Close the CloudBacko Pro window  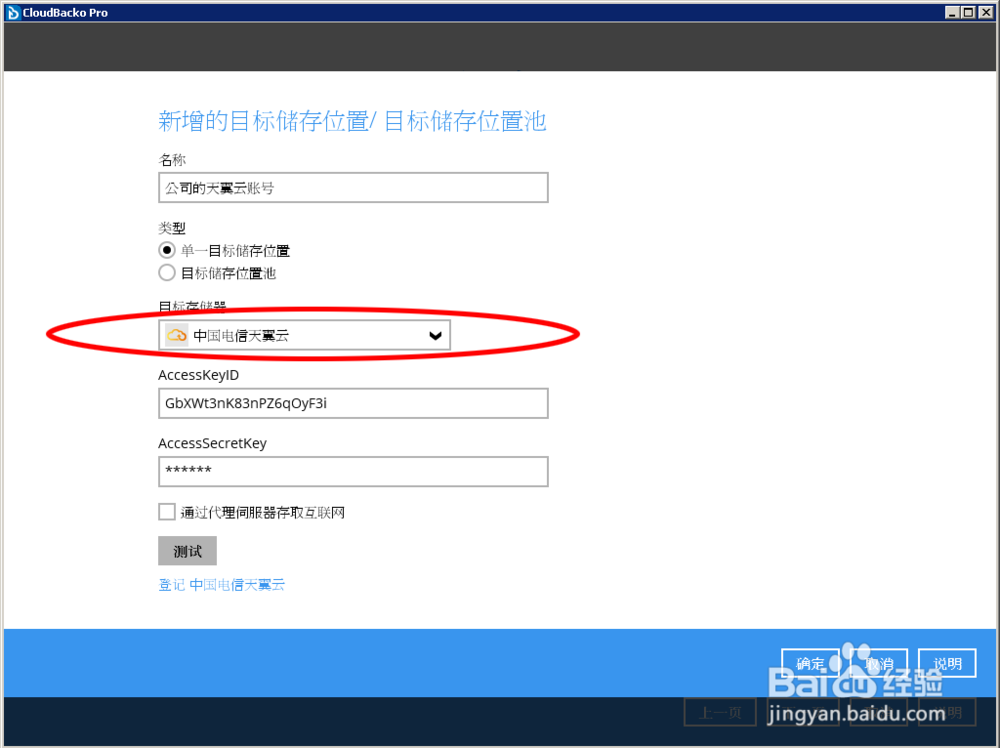pos(985,12)
